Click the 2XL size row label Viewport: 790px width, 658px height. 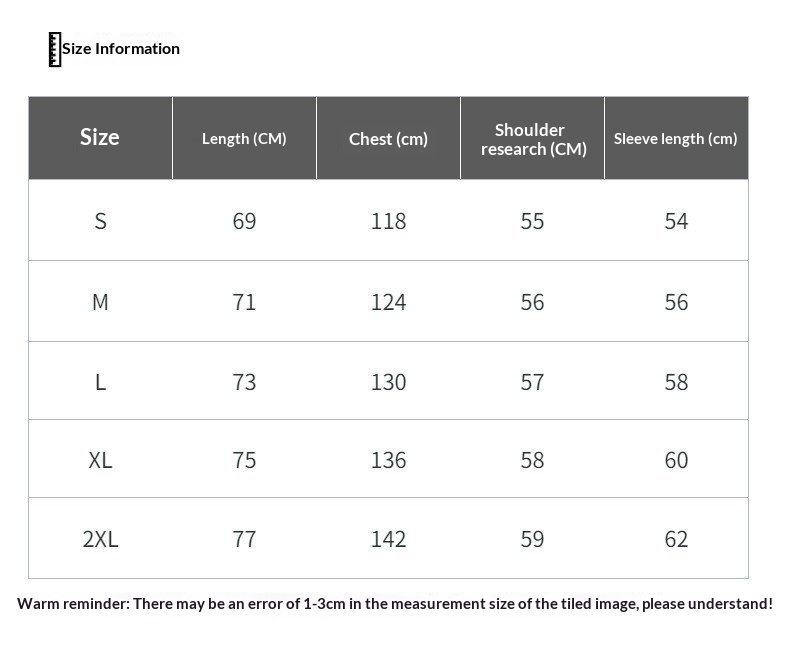click(x=100, y=539)
